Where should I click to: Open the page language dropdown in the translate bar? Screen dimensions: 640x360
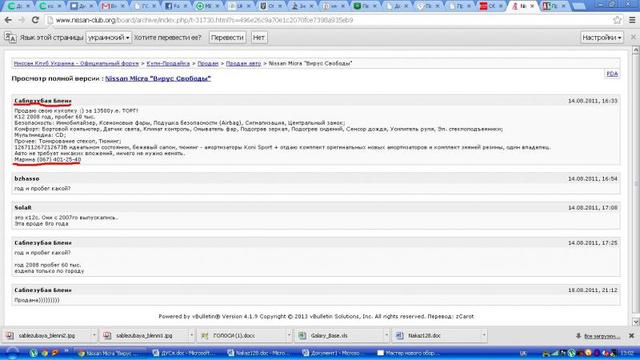click(x=109, y=38)
